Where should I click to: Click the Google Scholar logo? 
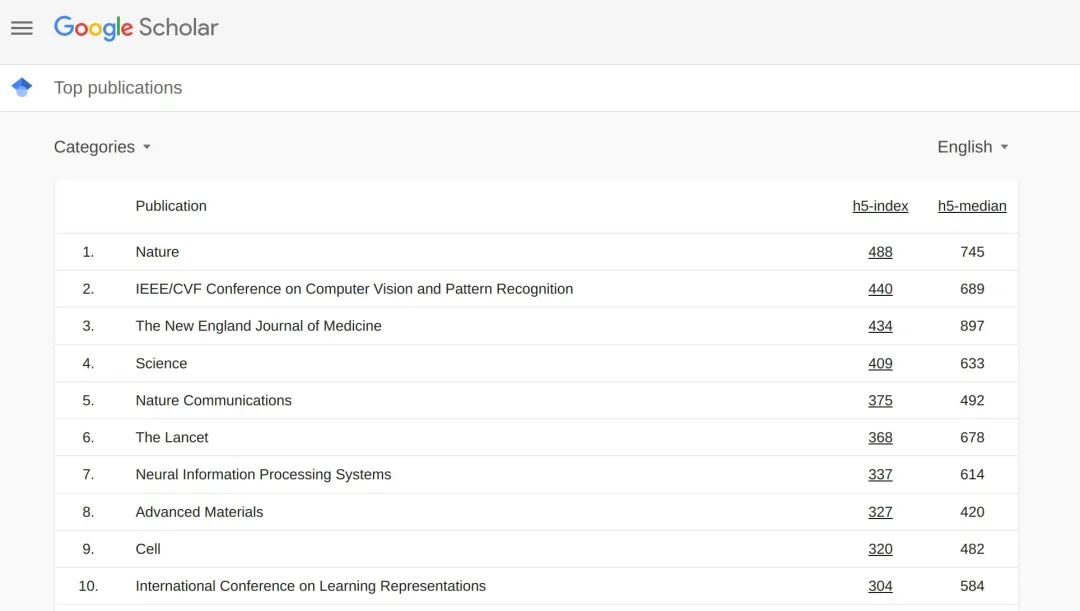point(136,28)
